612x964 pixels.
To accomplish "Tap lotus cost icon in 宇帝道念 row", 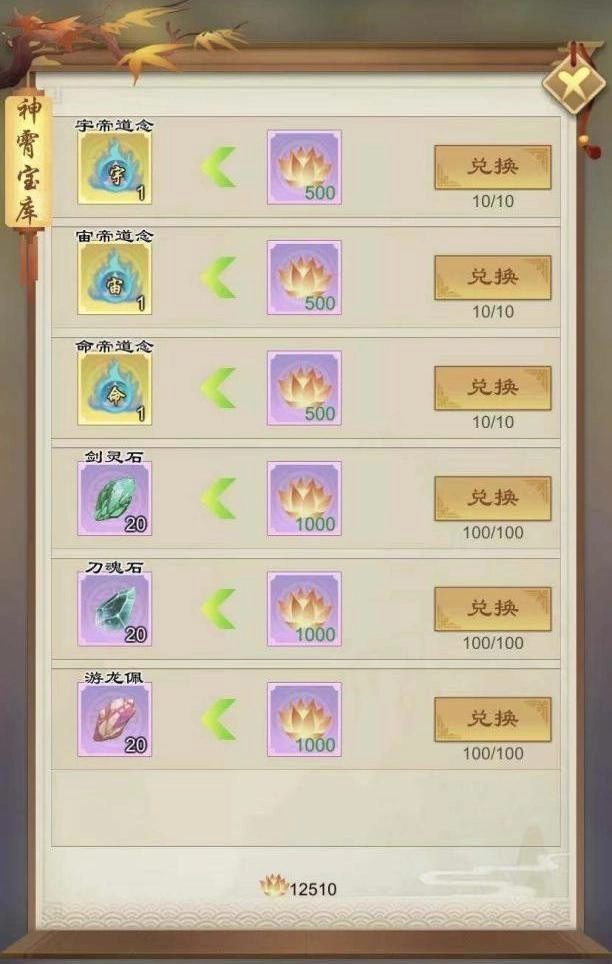I will [x=304, y=167].
